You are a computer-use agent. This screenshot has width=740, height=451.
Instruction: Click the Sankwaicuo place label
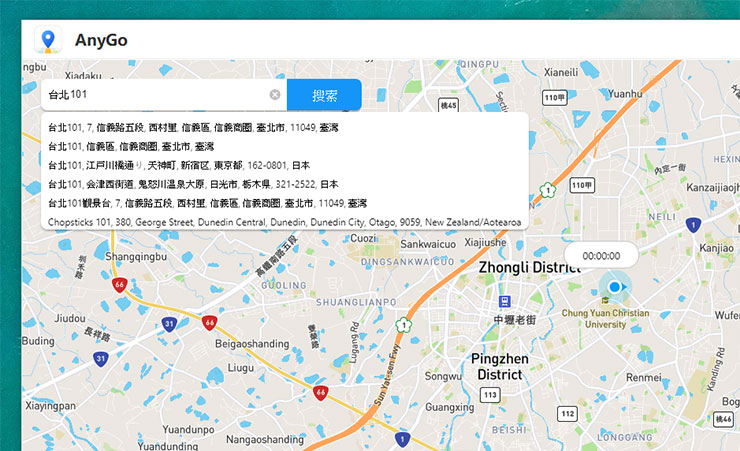428,244
